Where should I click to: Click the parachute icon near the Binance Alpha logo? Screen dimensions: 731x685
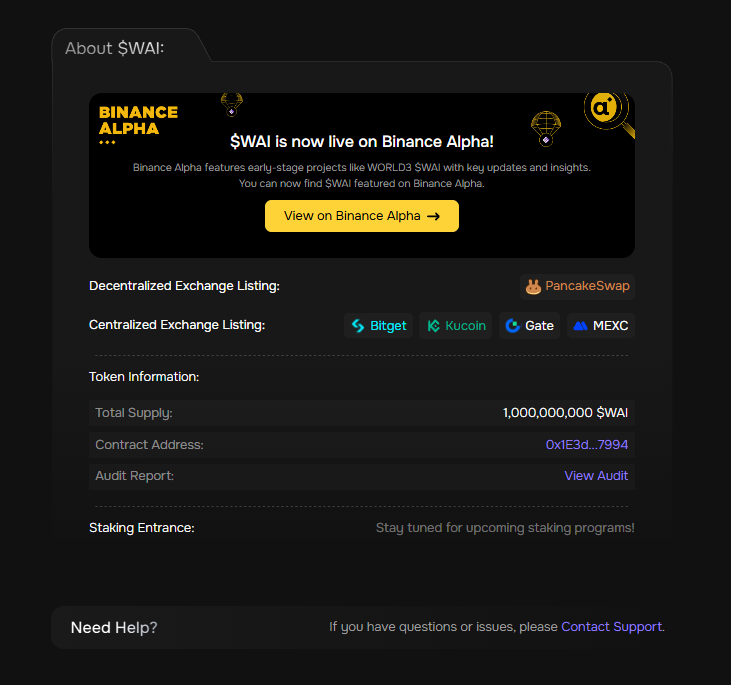tap(232, 102)
